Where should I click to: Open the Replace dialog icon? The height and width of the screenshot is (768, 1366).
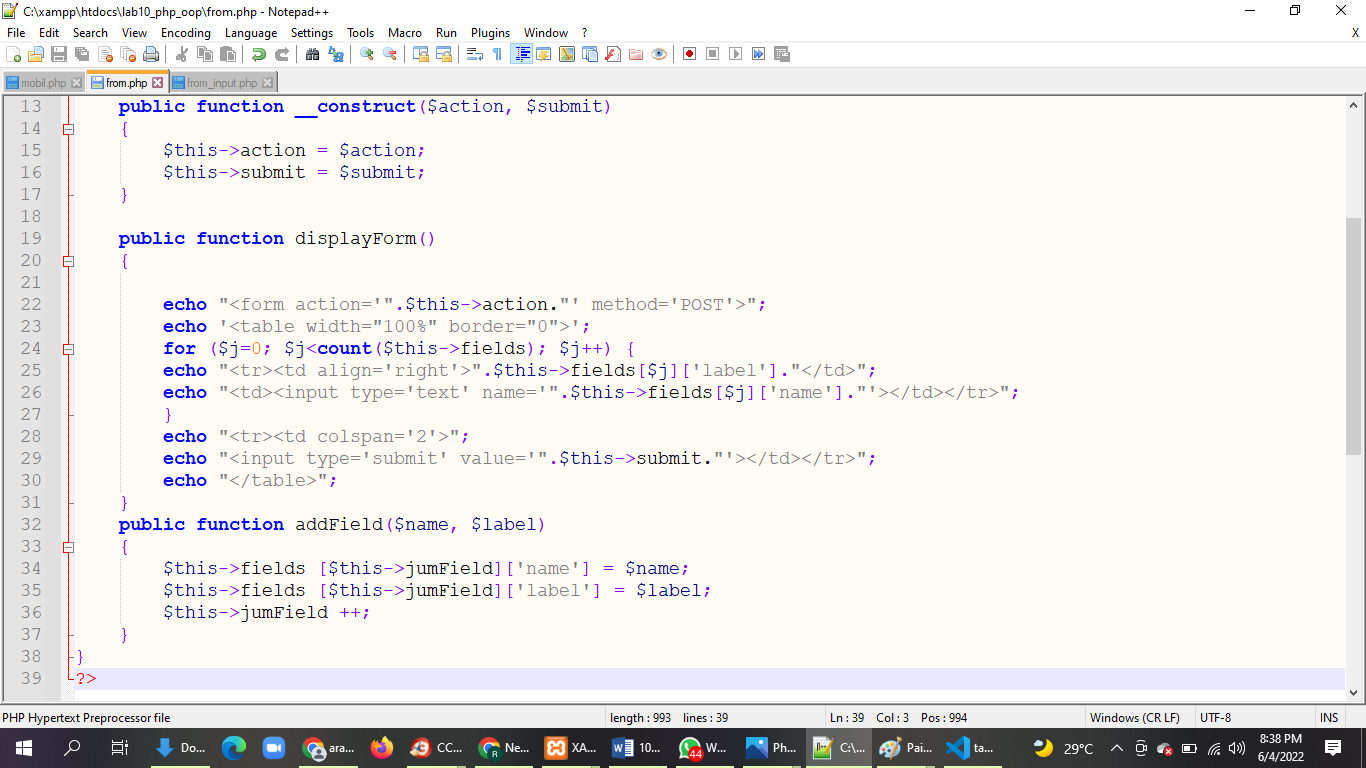coord(335,54)
